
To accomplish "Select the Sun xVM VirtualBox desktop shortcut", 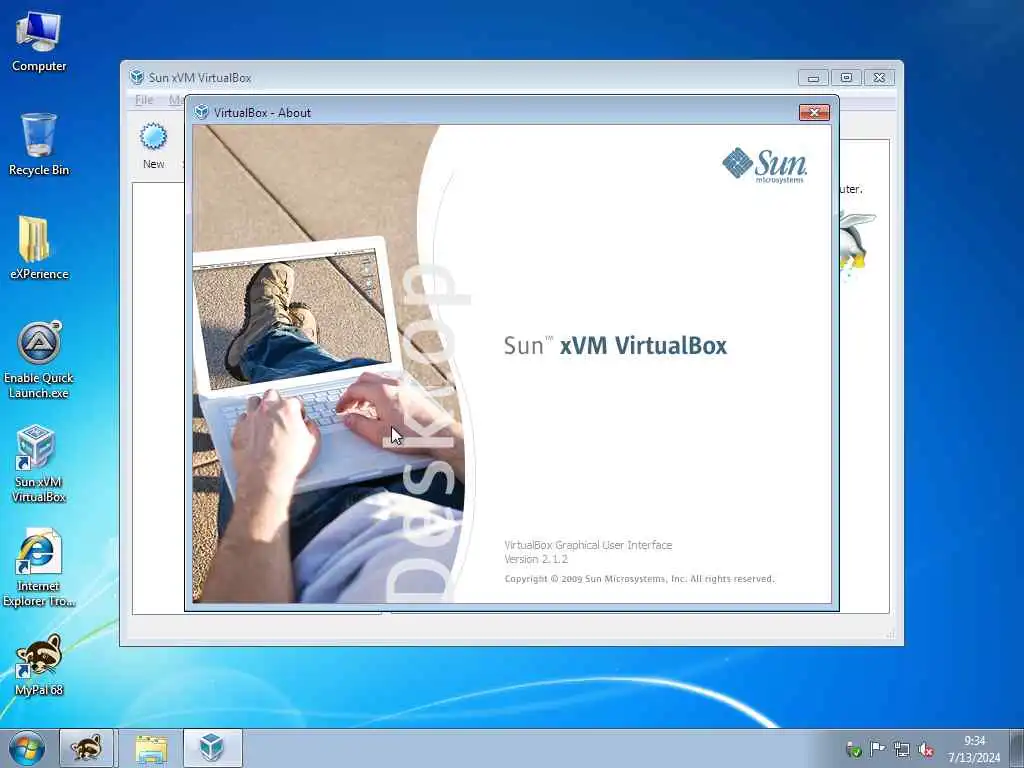I will tap(39, 464).
